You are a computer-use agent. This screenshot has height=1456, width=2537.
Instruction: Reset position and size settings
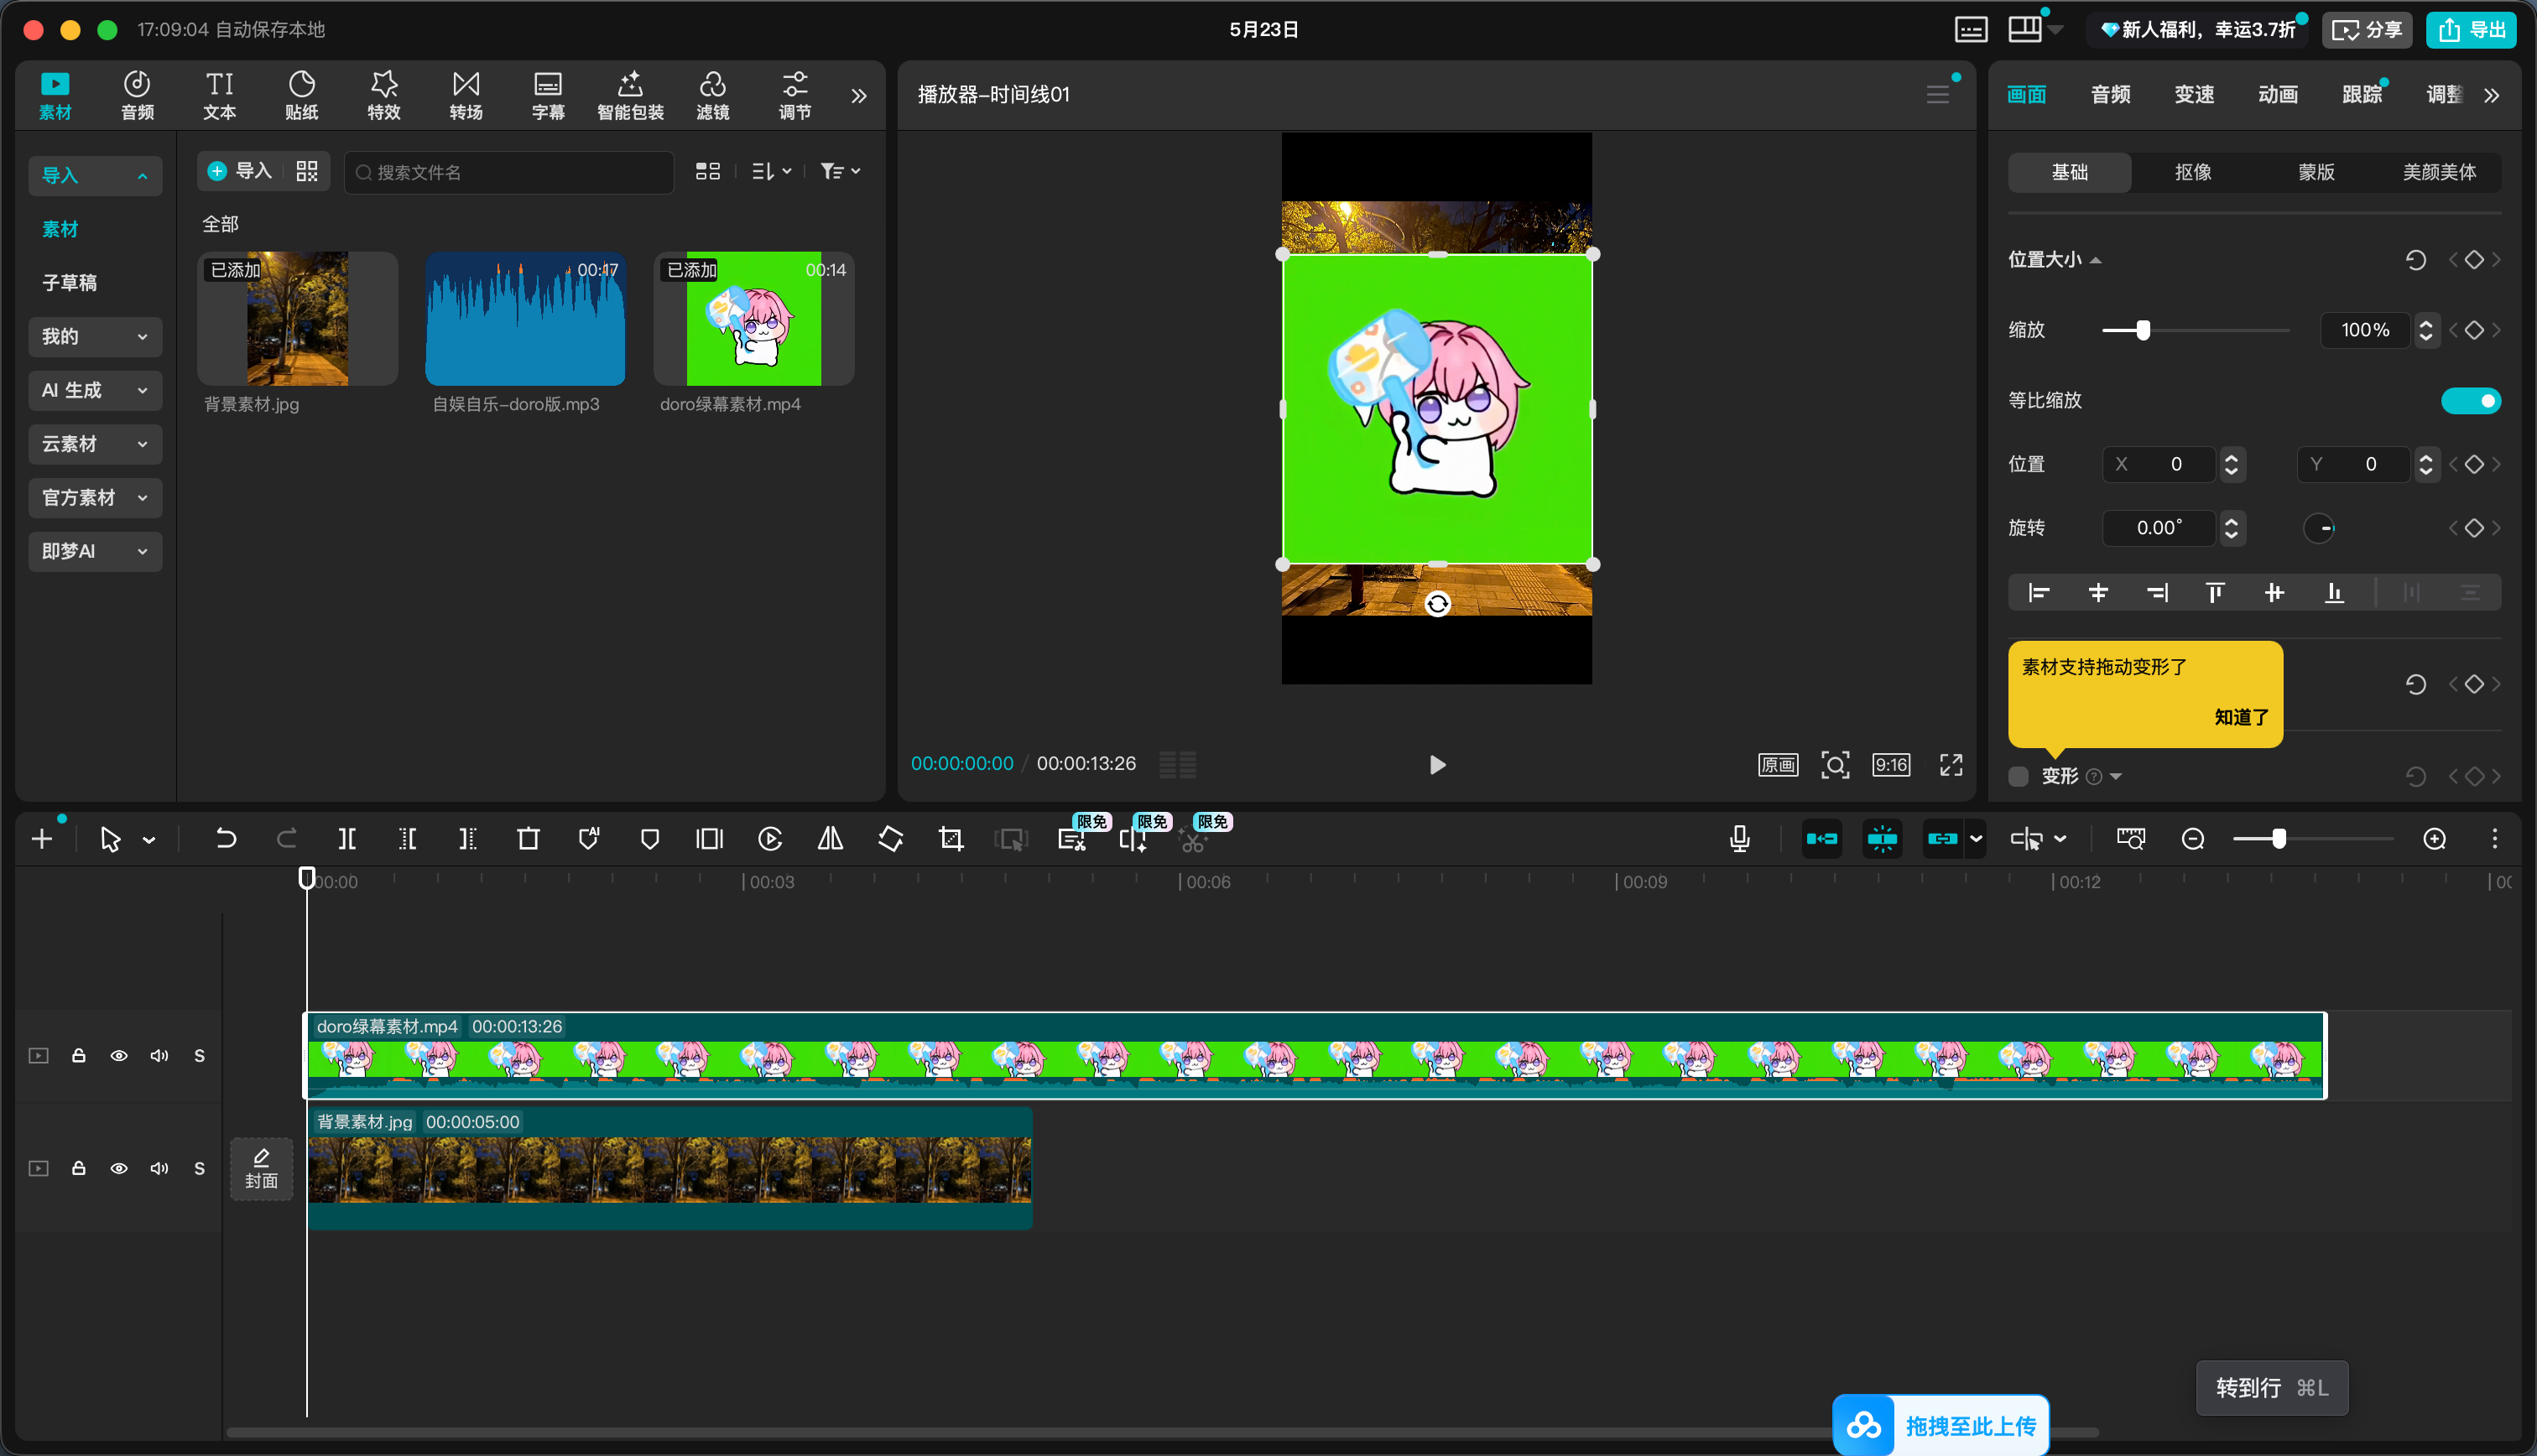click(2415, 260)
